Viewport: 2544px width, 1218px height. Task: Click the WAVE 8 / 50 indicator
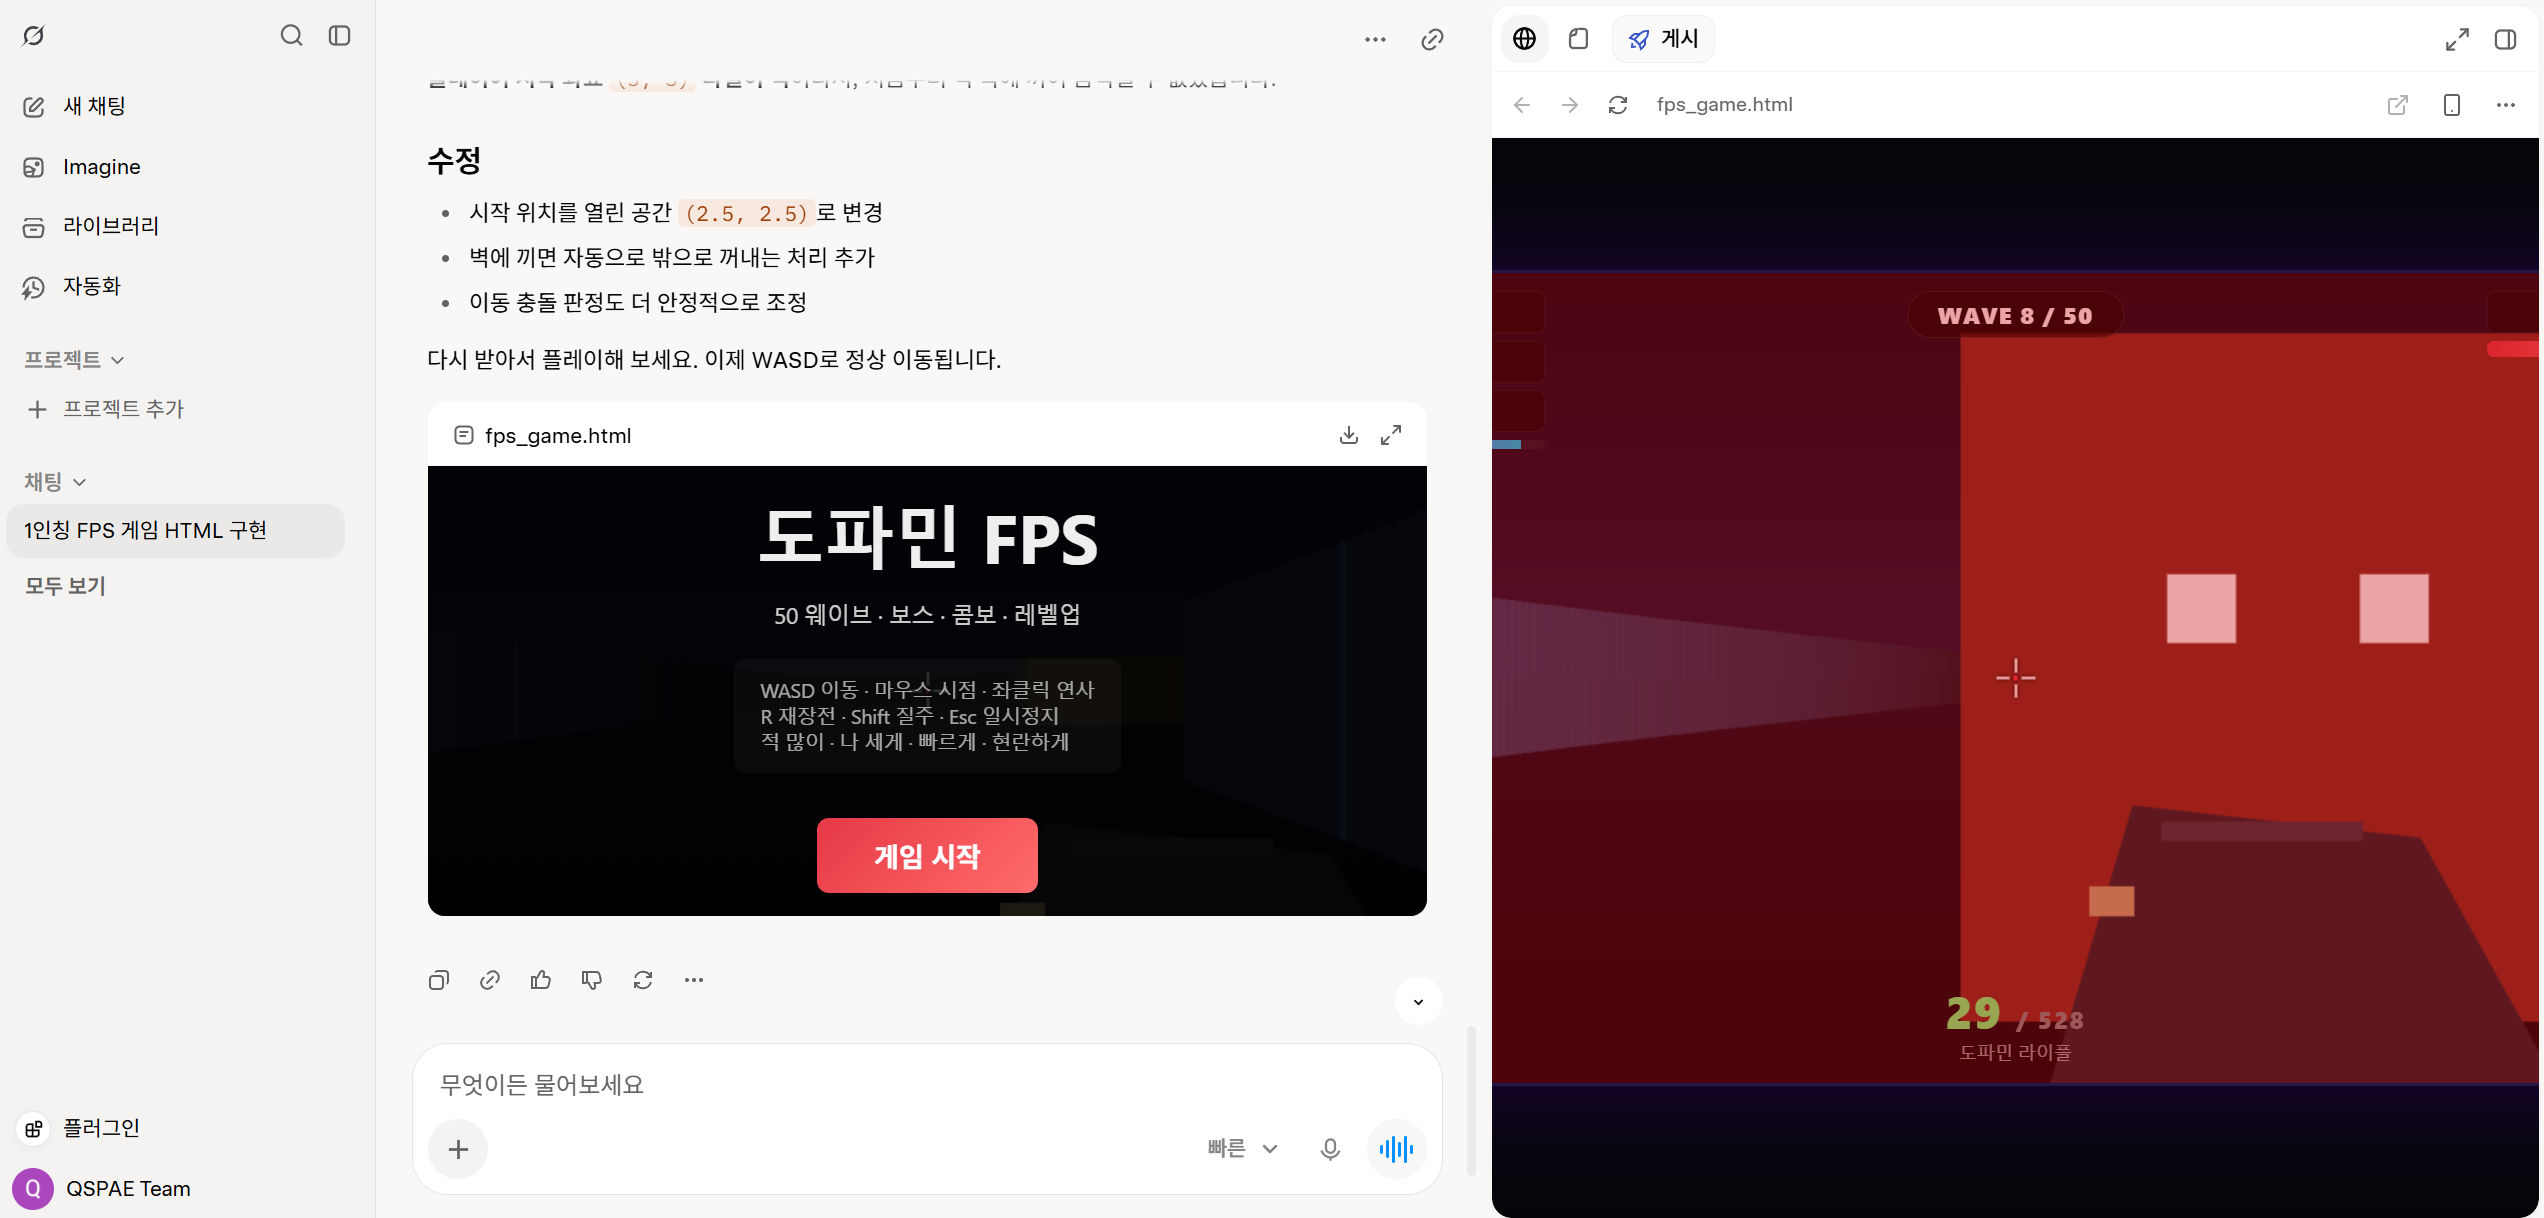[x=2015, y=316]
